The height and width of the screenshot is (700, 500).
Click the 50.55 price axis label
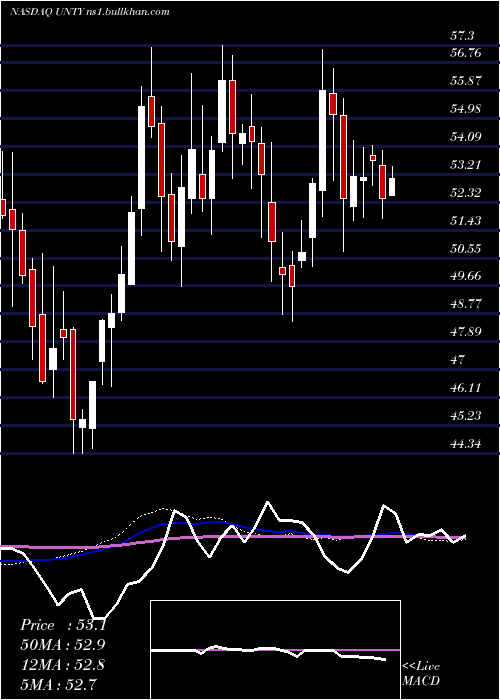click(x=467, y=248)
